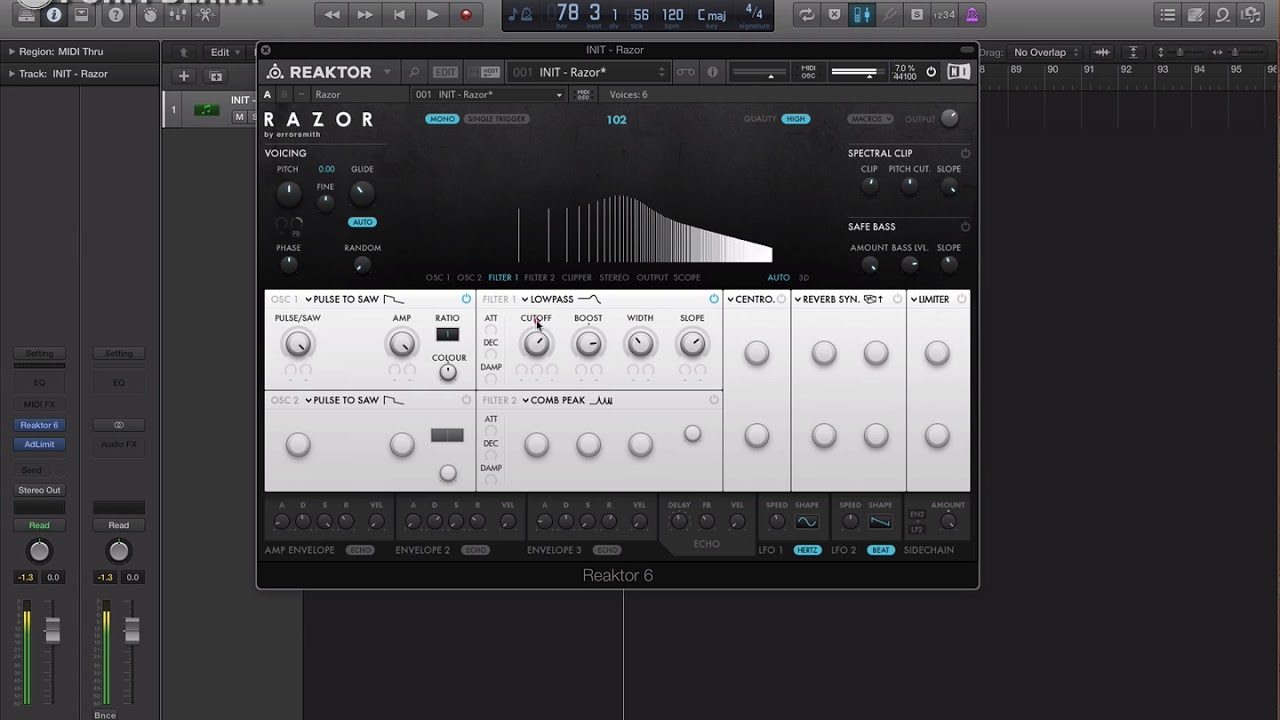The height and width of the screenshot is (720, 1280).
Task: Click the HERTZ button for LFO 1
Action: [x=807, y=550]
